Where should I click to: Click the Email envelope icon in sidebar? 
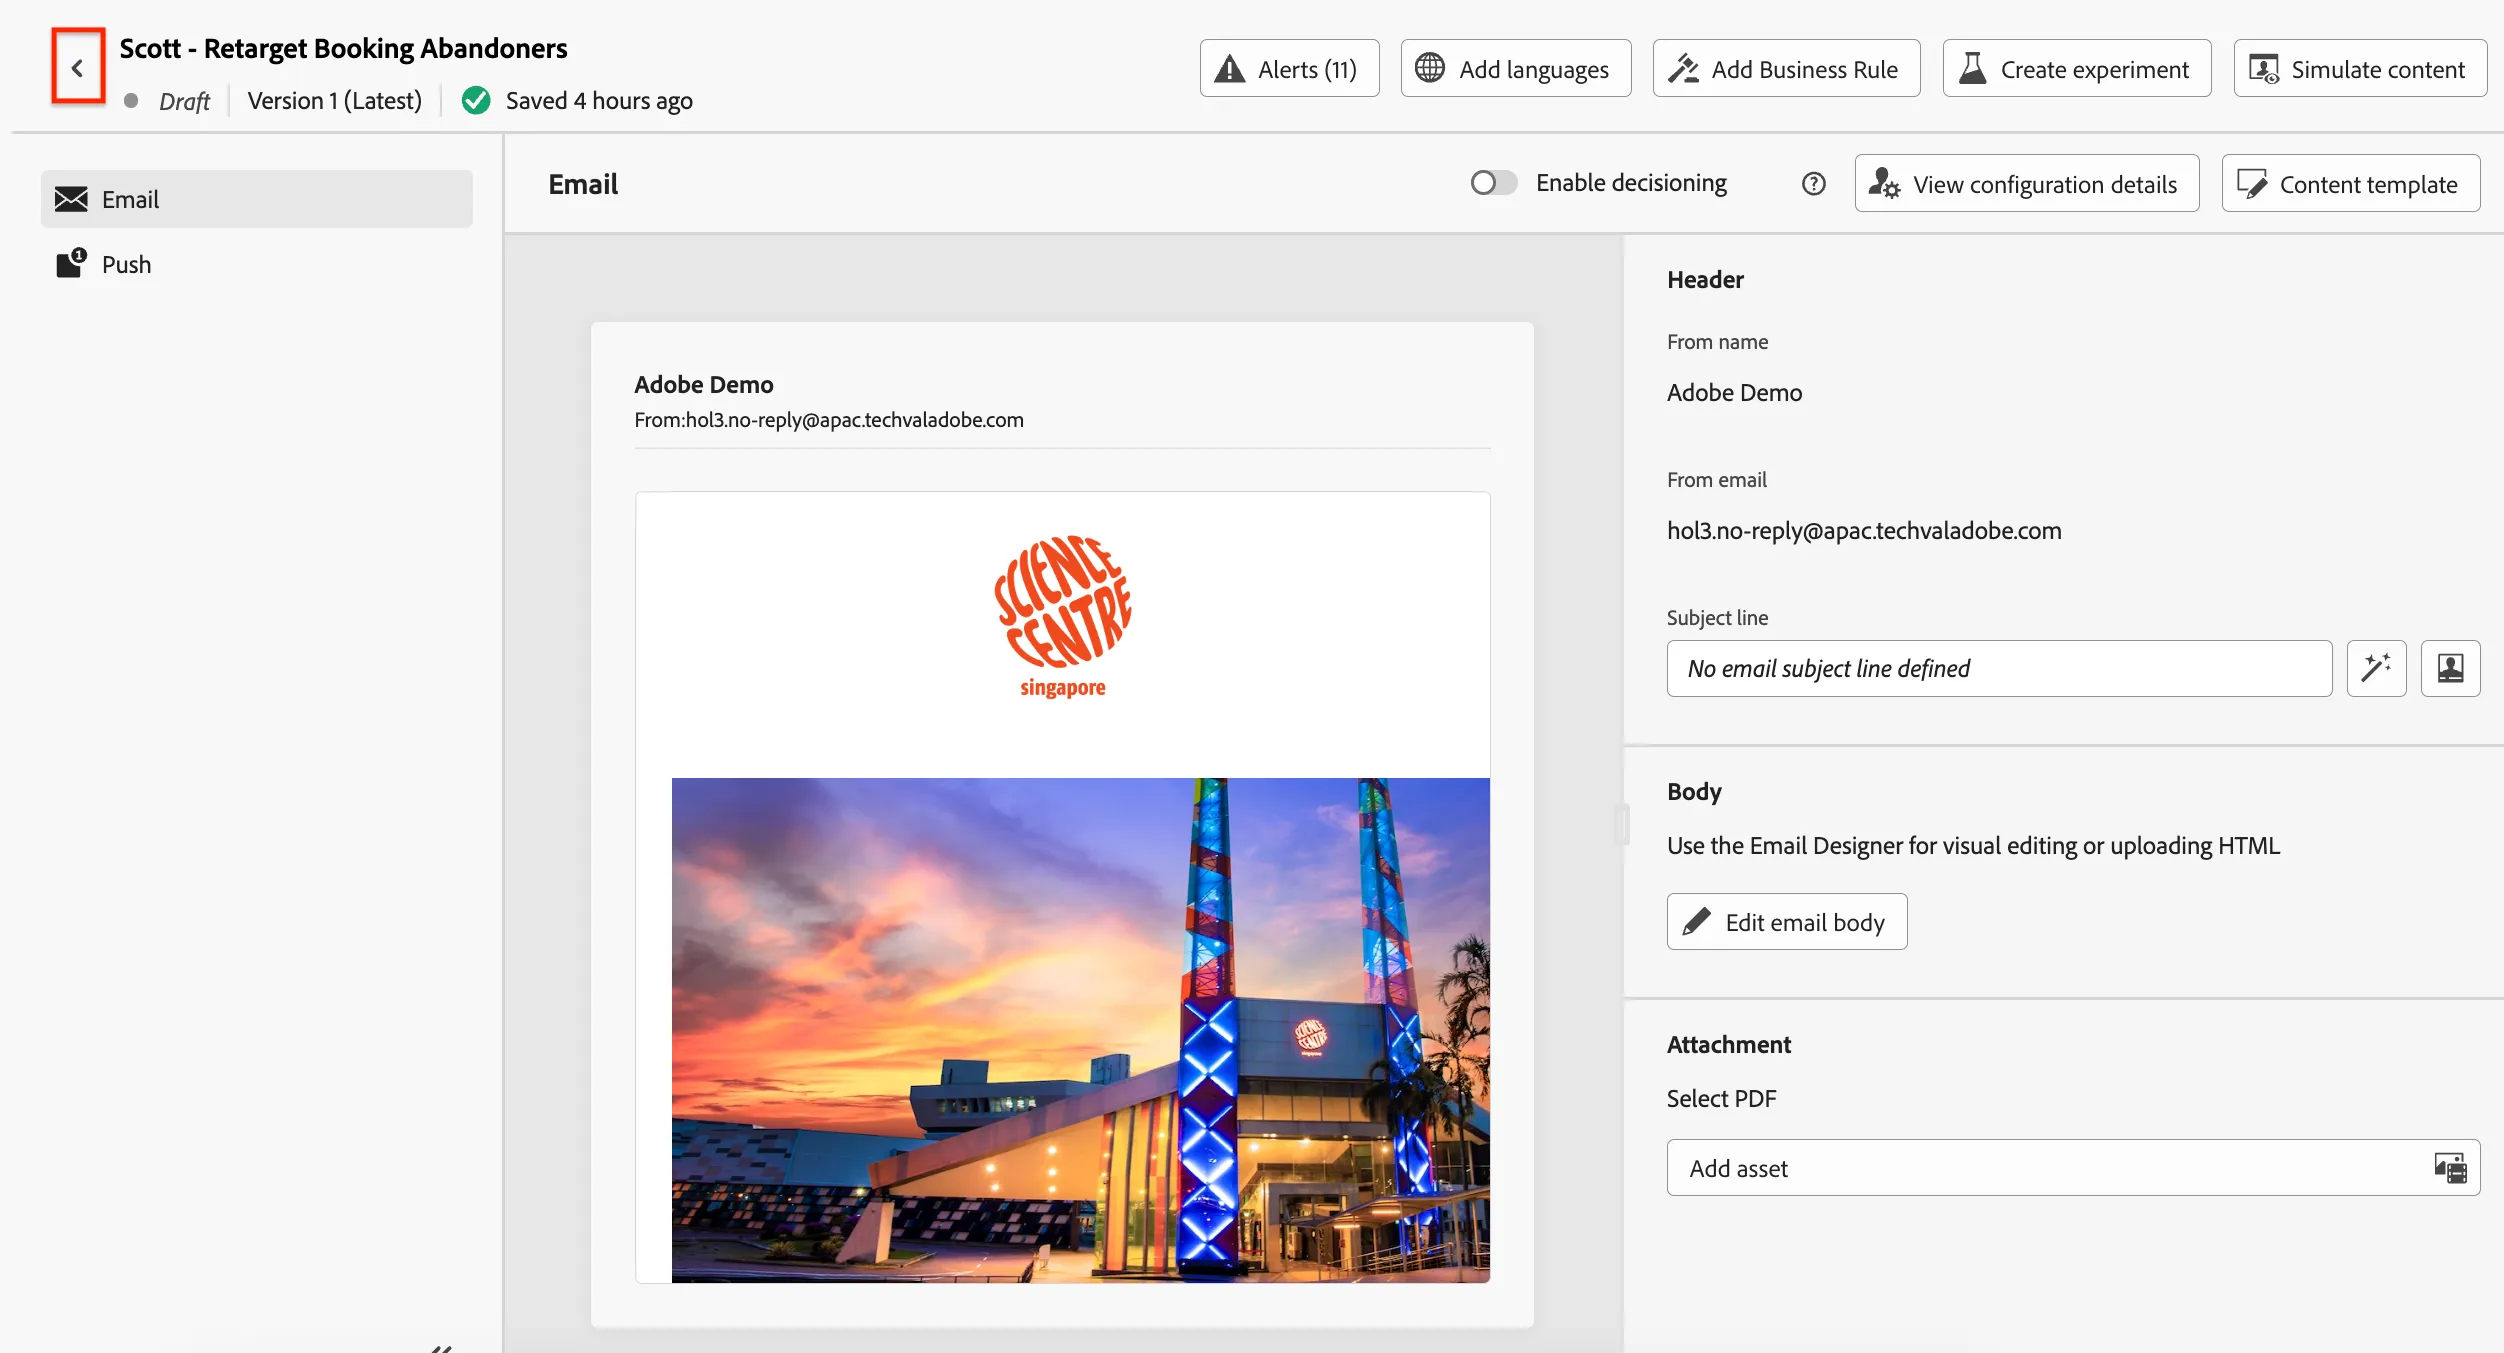point(71,199)
